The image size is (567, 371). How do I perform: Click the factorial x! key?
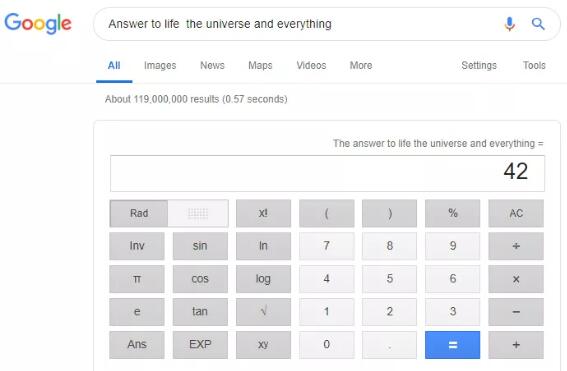click(x=263, y=213)
